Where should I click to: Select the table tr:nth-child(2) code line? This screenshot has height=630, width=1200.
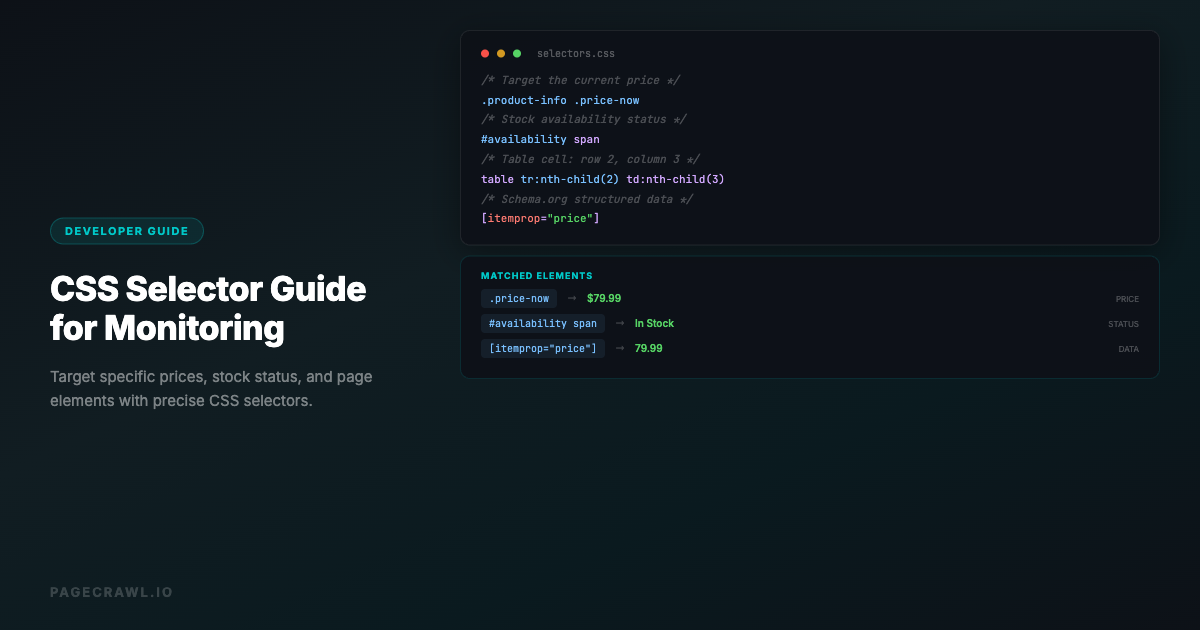point(602,179)
